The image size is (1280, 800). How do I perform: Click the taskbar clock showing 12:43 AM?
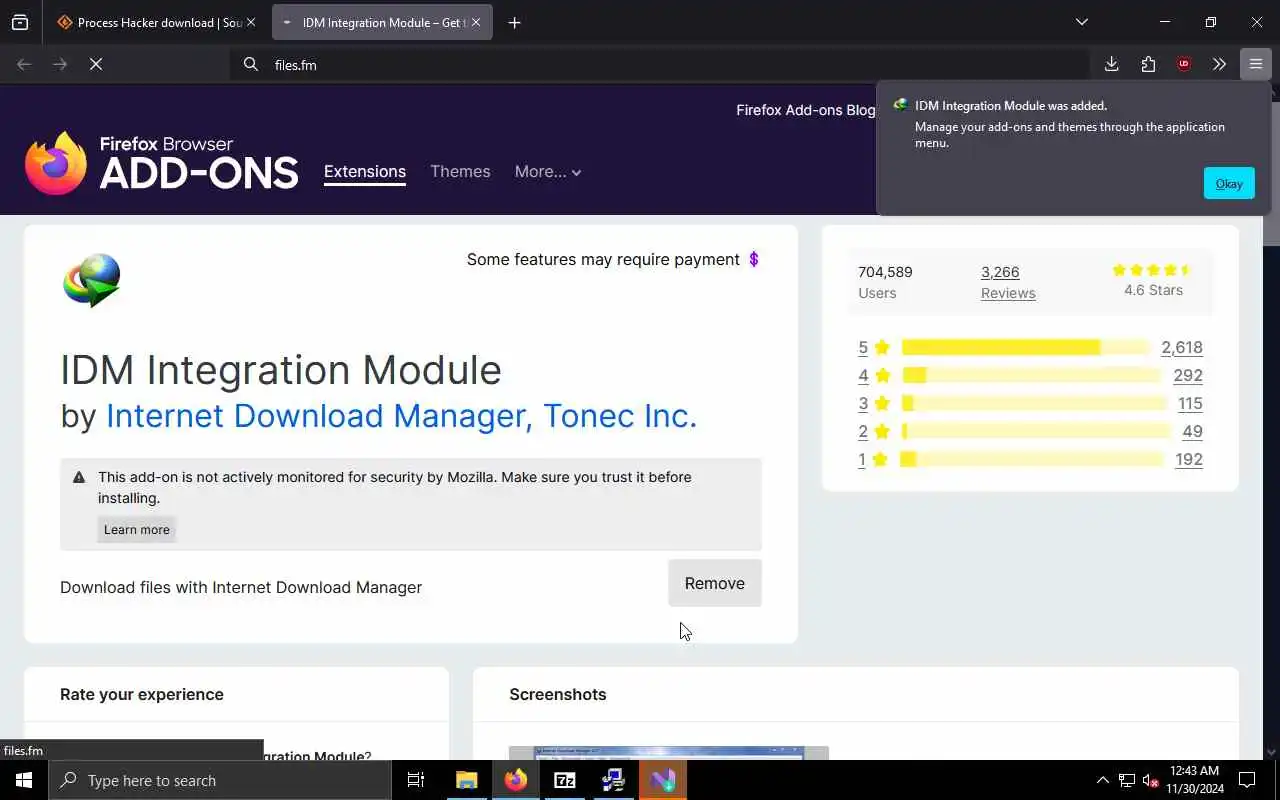(x=1195, y=780)
